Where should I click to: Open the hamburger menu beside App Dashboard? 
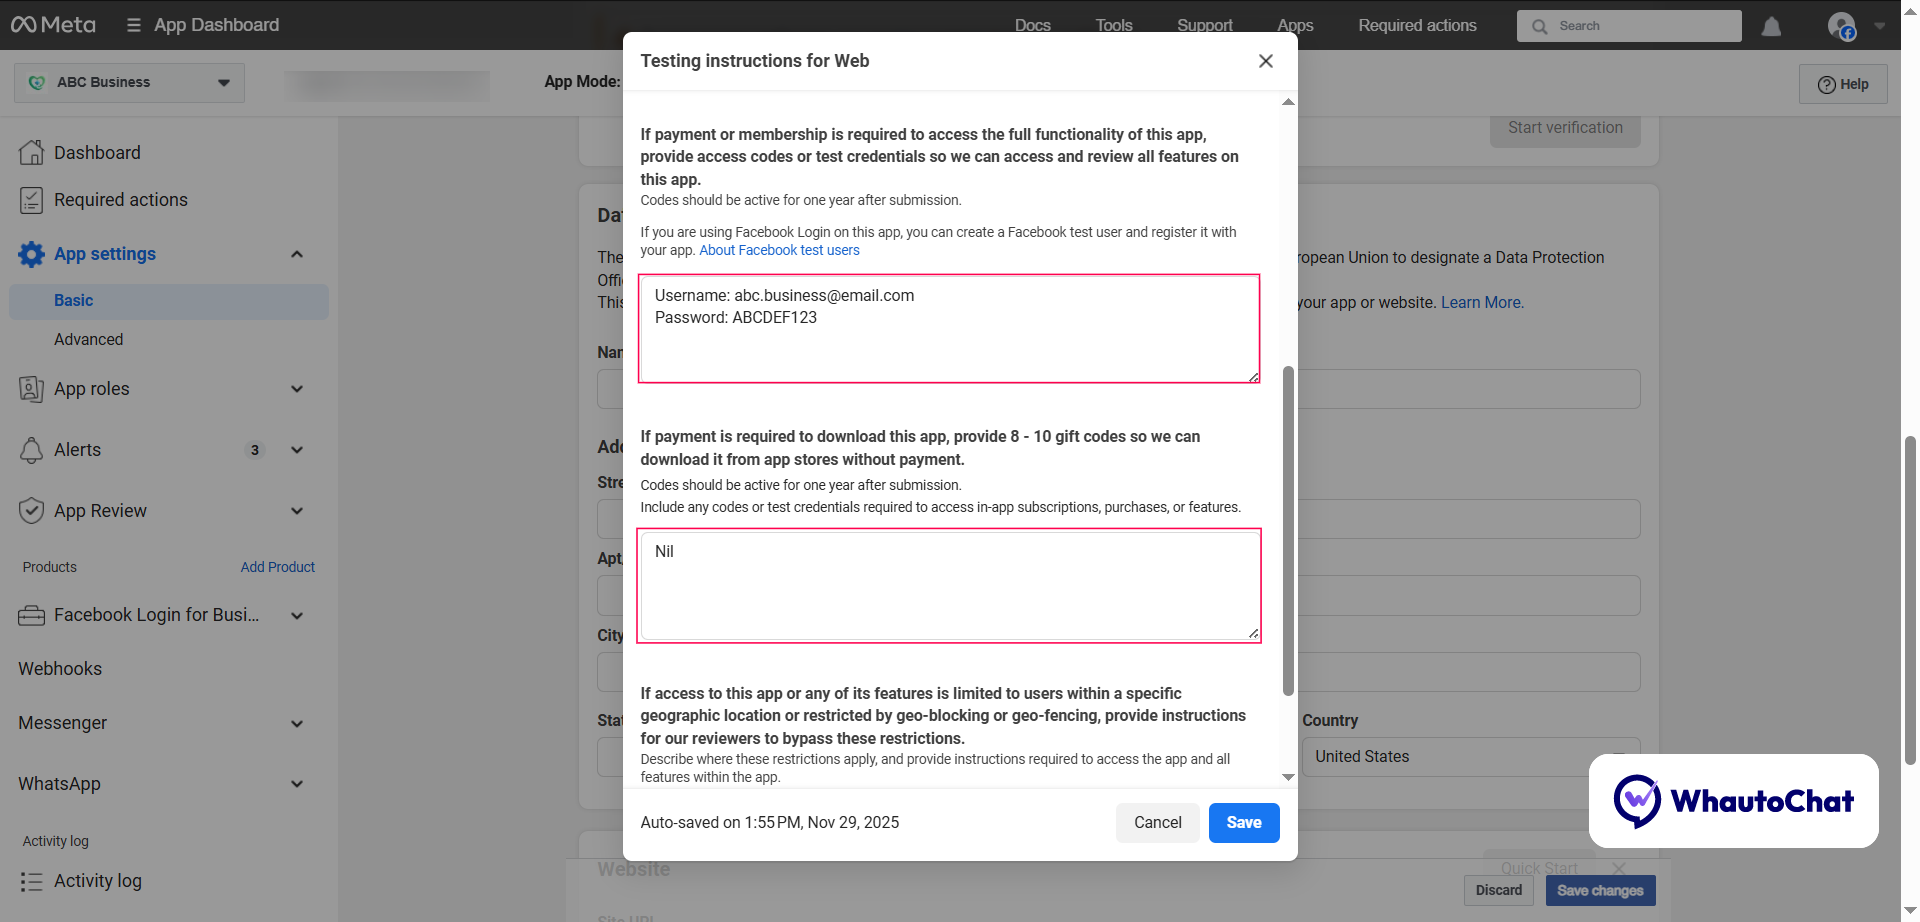(134, 25)
